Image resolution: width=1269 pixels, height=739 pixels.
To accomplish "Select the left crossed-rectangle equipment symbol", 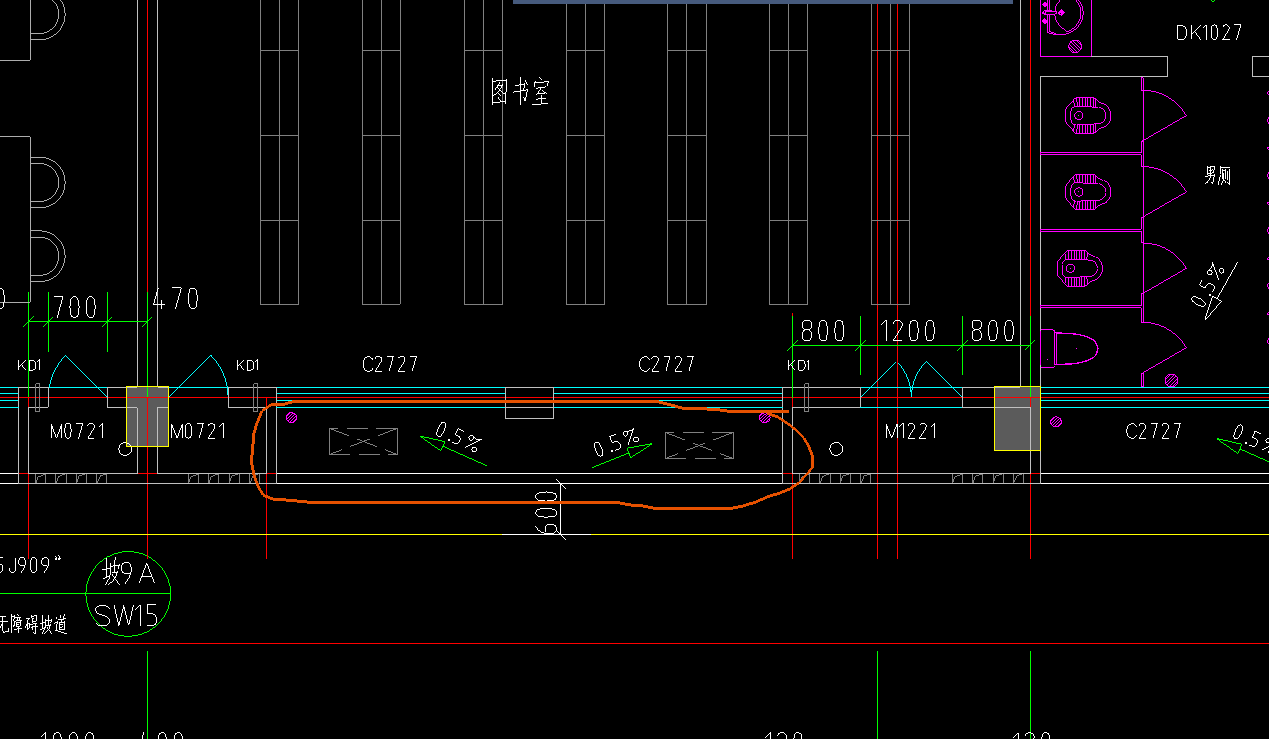I will 364,442.
